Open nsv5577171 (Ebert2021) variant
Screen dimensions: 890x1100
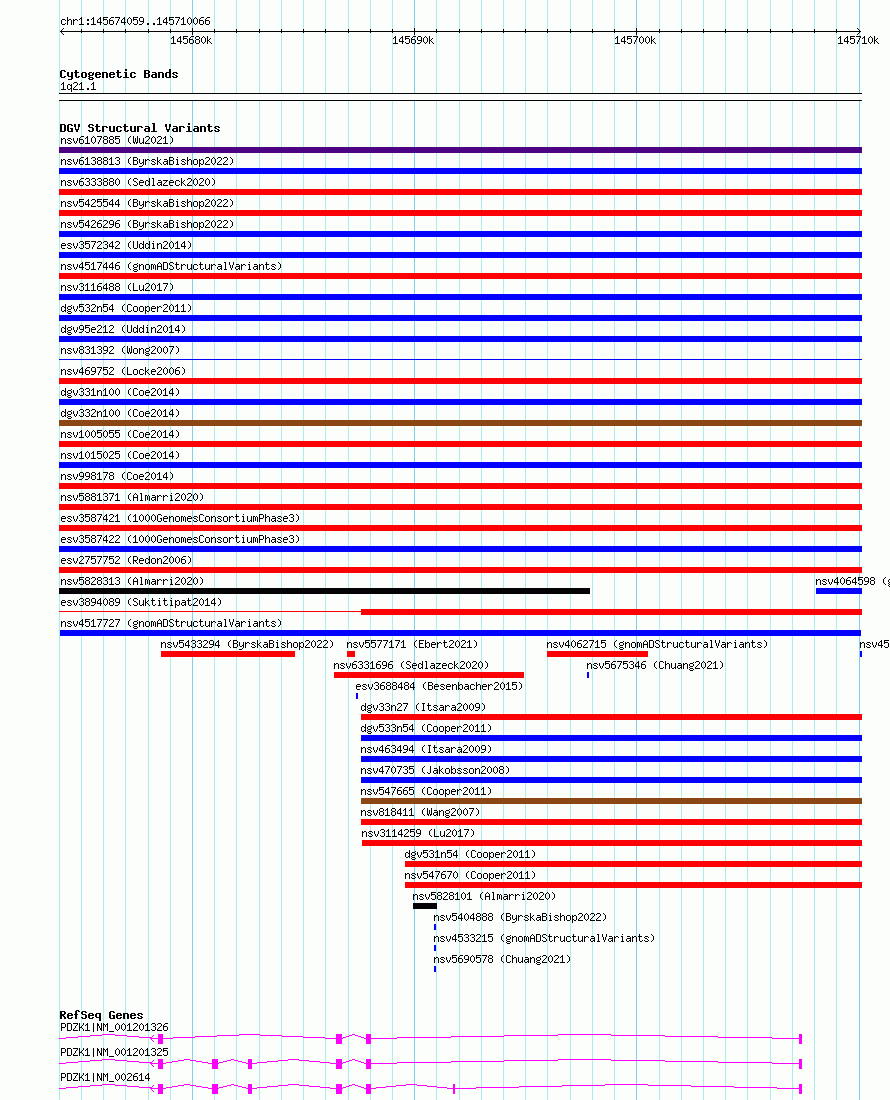[412, 645]
